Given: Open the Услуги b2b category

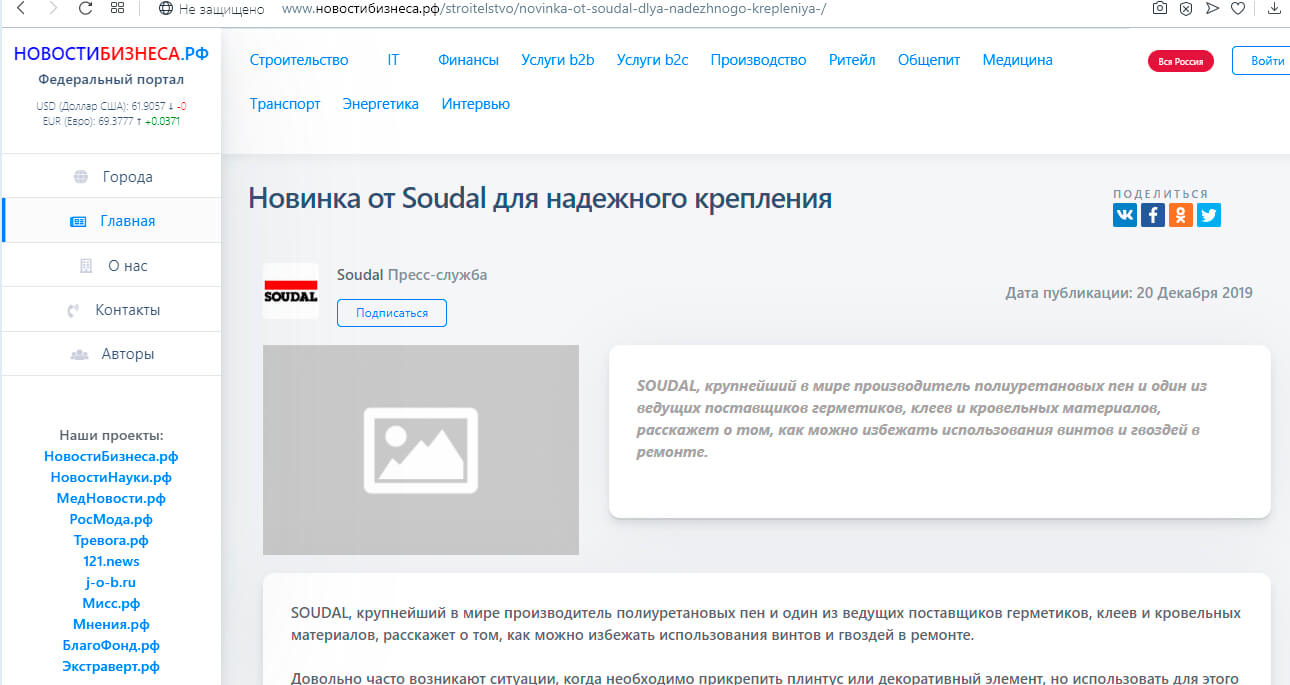Looking at the screenshot, I should [x=558, y=60].
